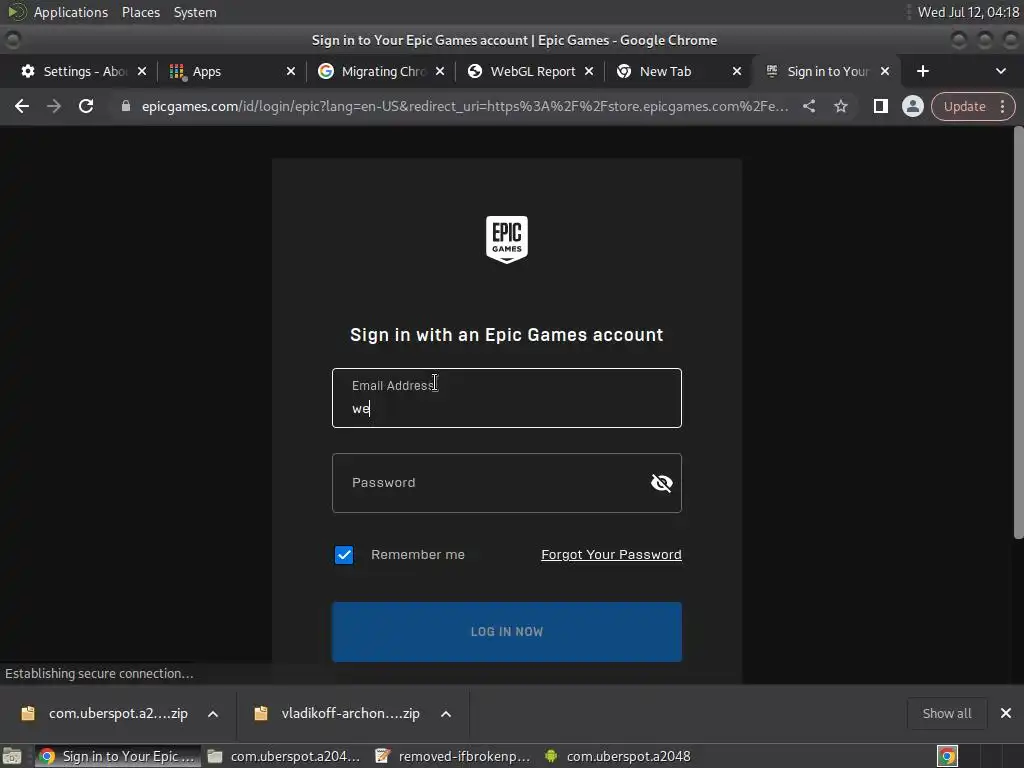Click Show all downloads button

tap(946, 714)
